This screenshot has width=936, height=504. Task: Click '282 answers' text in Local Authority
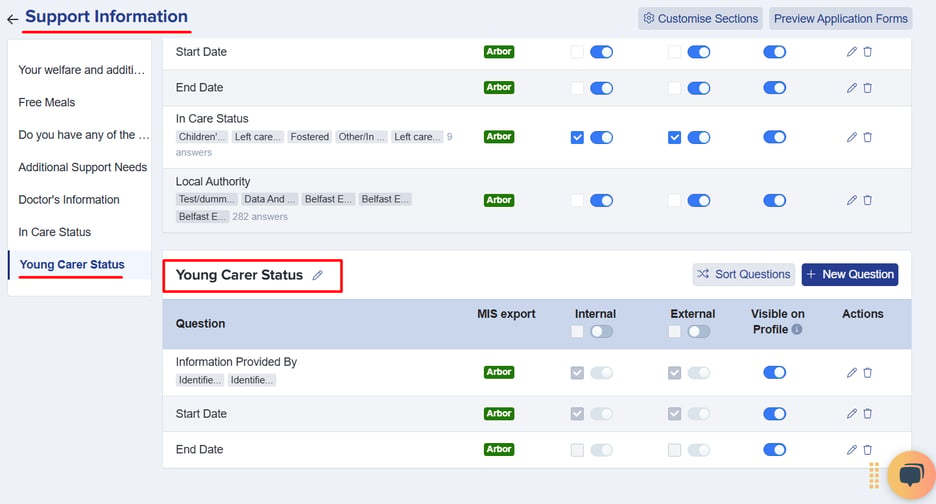pyautogui.click(x=260, y=217)
